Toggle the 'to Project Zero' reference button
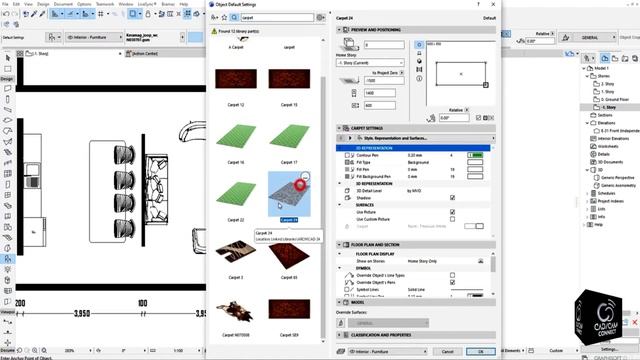This screenshot has width=640, height=360. point(402,73)
